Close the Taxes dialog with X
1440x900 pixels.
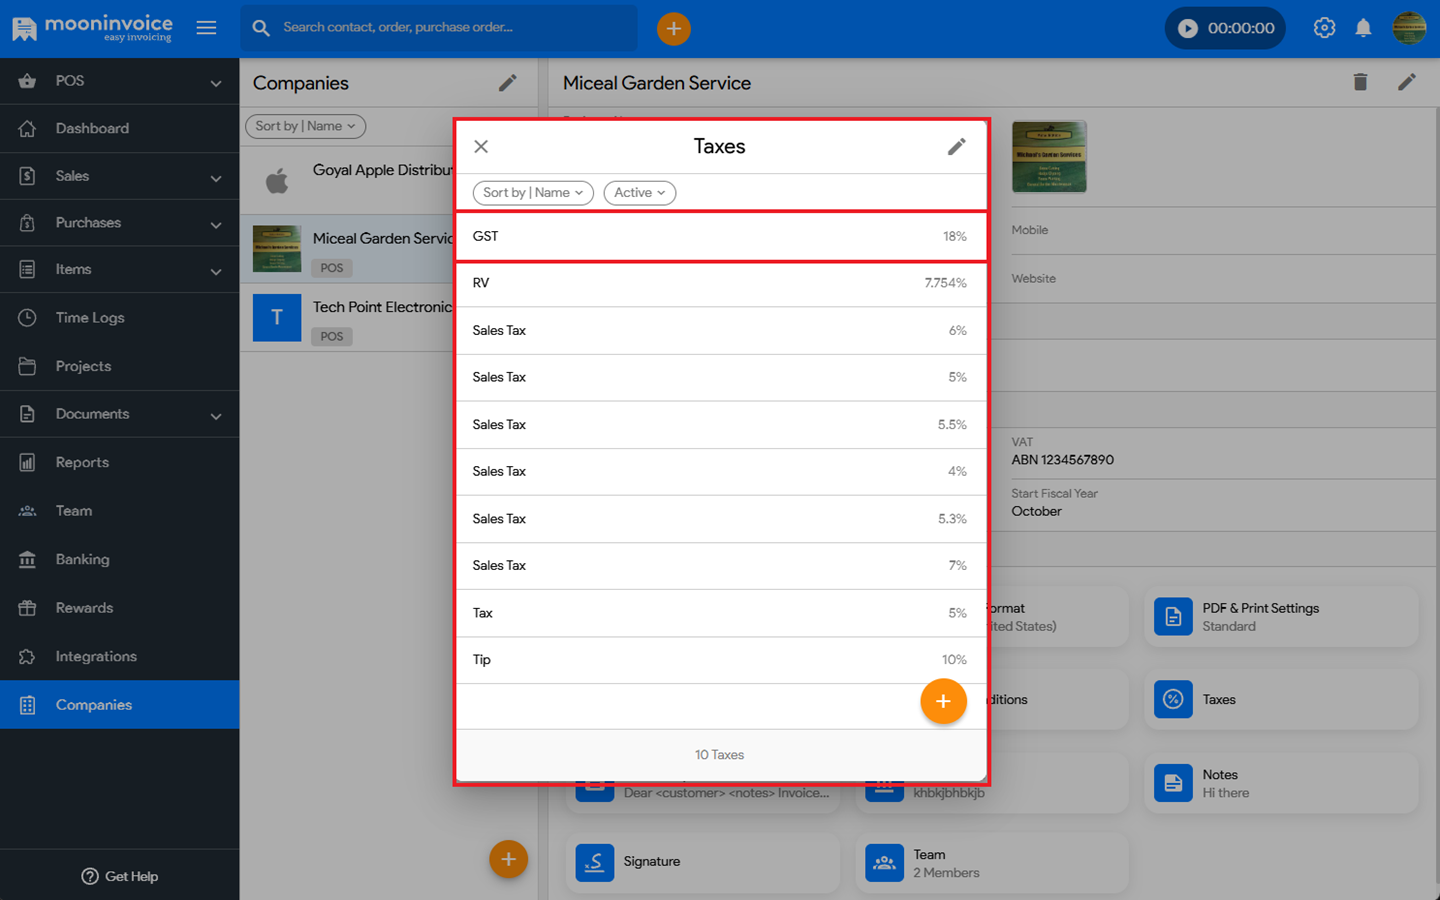coord(481,147)
